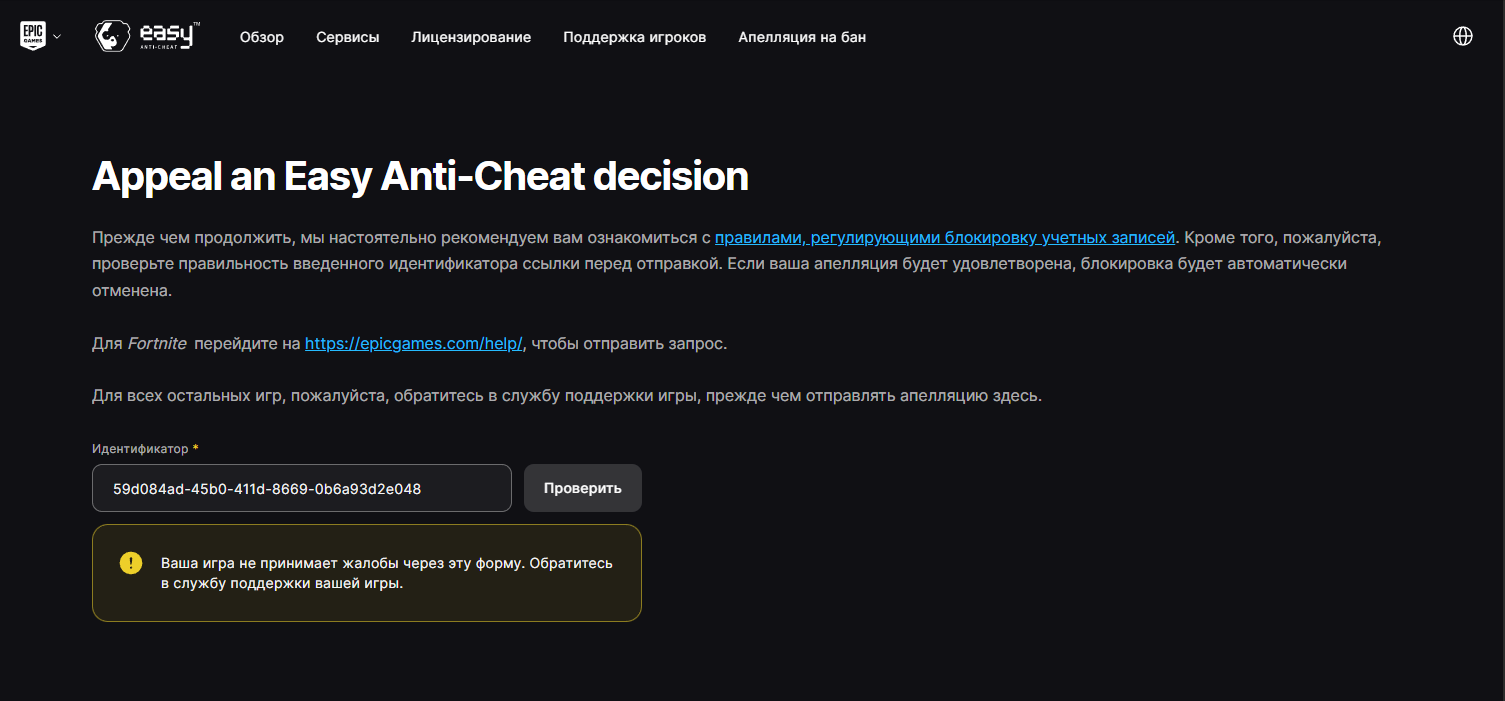This screenshot has width=1505, height=701.
Task: Click the Easy Anti-Cheat bear hexagon icon
Action: tap(109, 37)
